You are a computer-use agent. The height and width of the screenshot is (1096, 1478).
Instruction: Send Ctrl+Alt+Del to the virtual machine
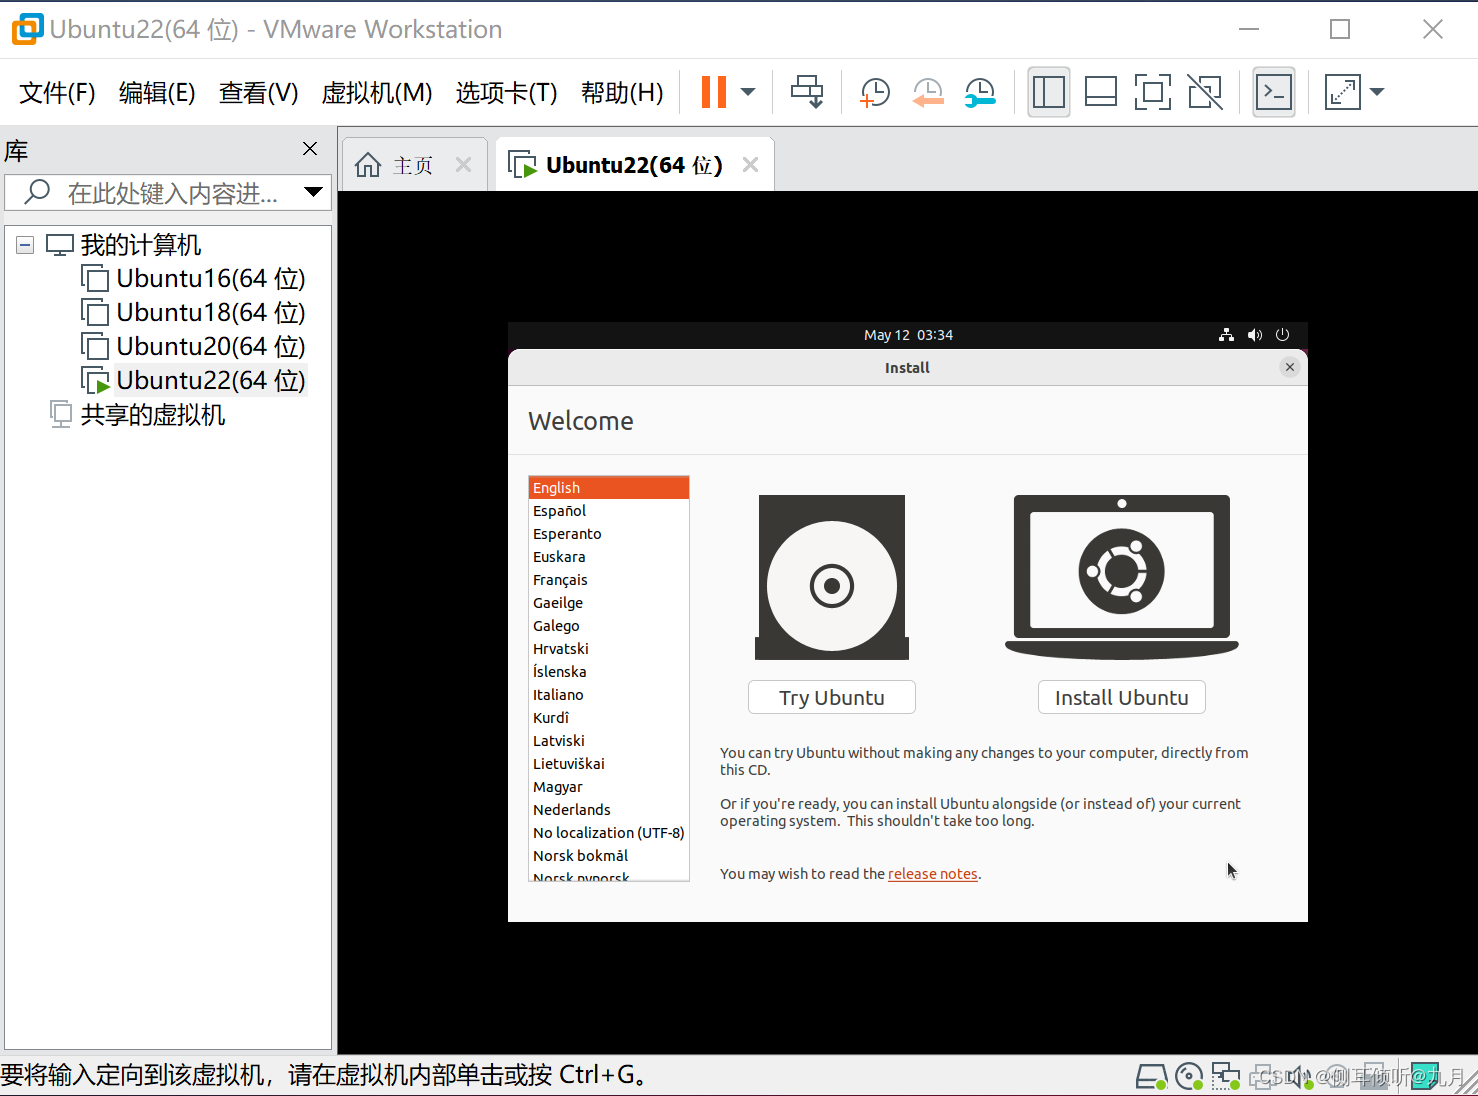807,92
